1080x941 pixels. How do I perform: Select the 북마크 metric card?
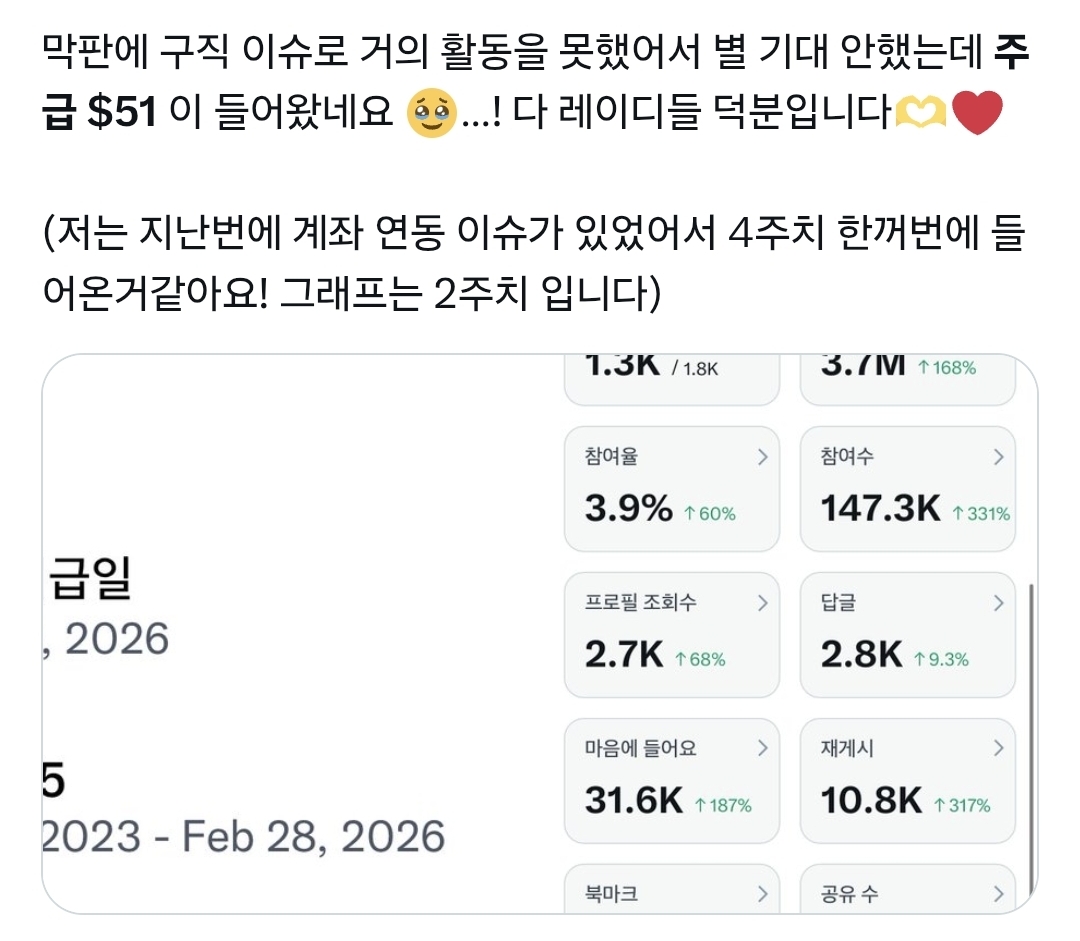[671, 892]
